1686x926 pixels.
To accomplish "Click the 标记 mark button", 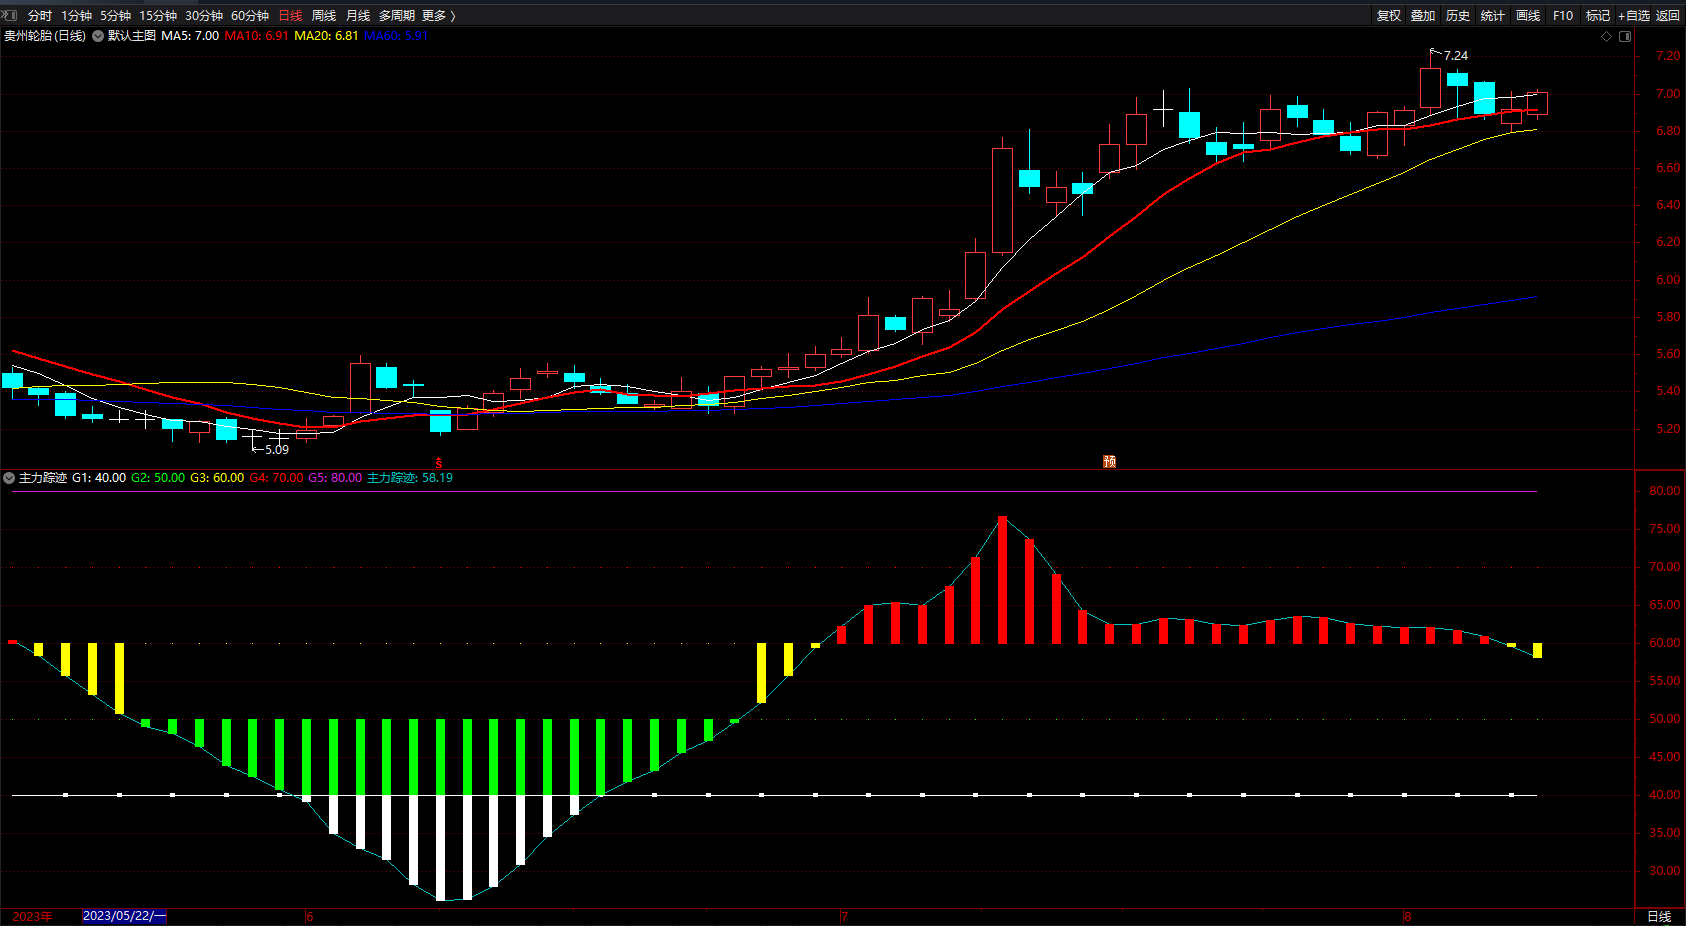I will click(1598, 16).
